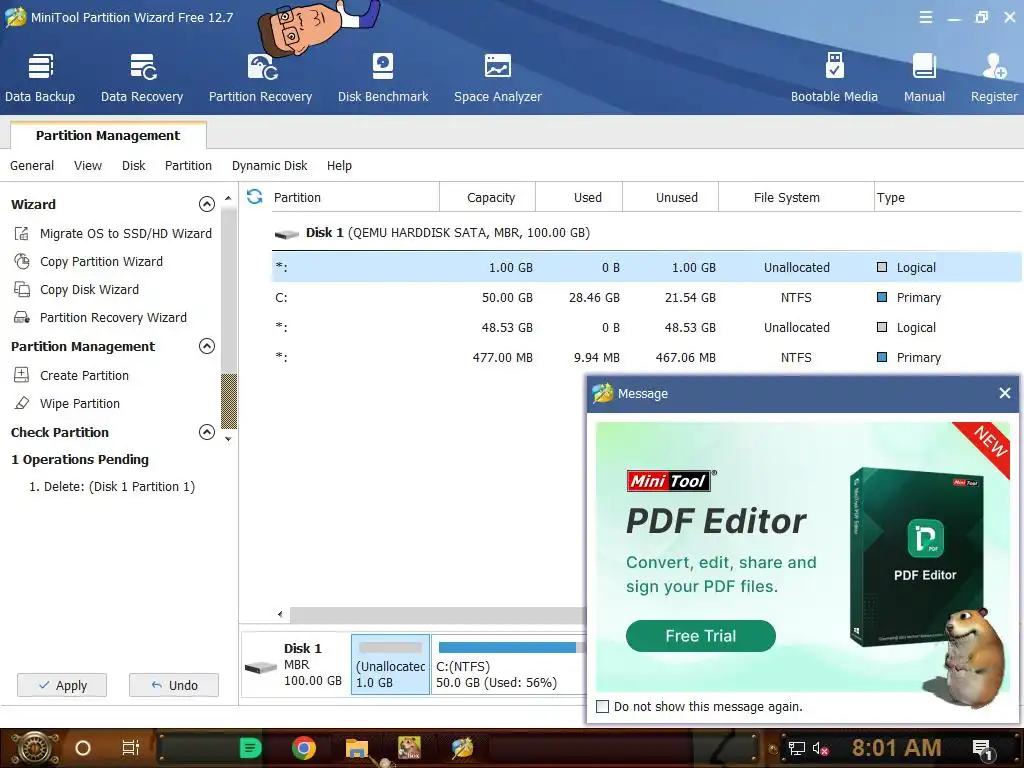This screenshot has width=1024, height=768.
Task: Select C:(NTFS) 50.0 GB block in disk map
Action: [508, 664]
